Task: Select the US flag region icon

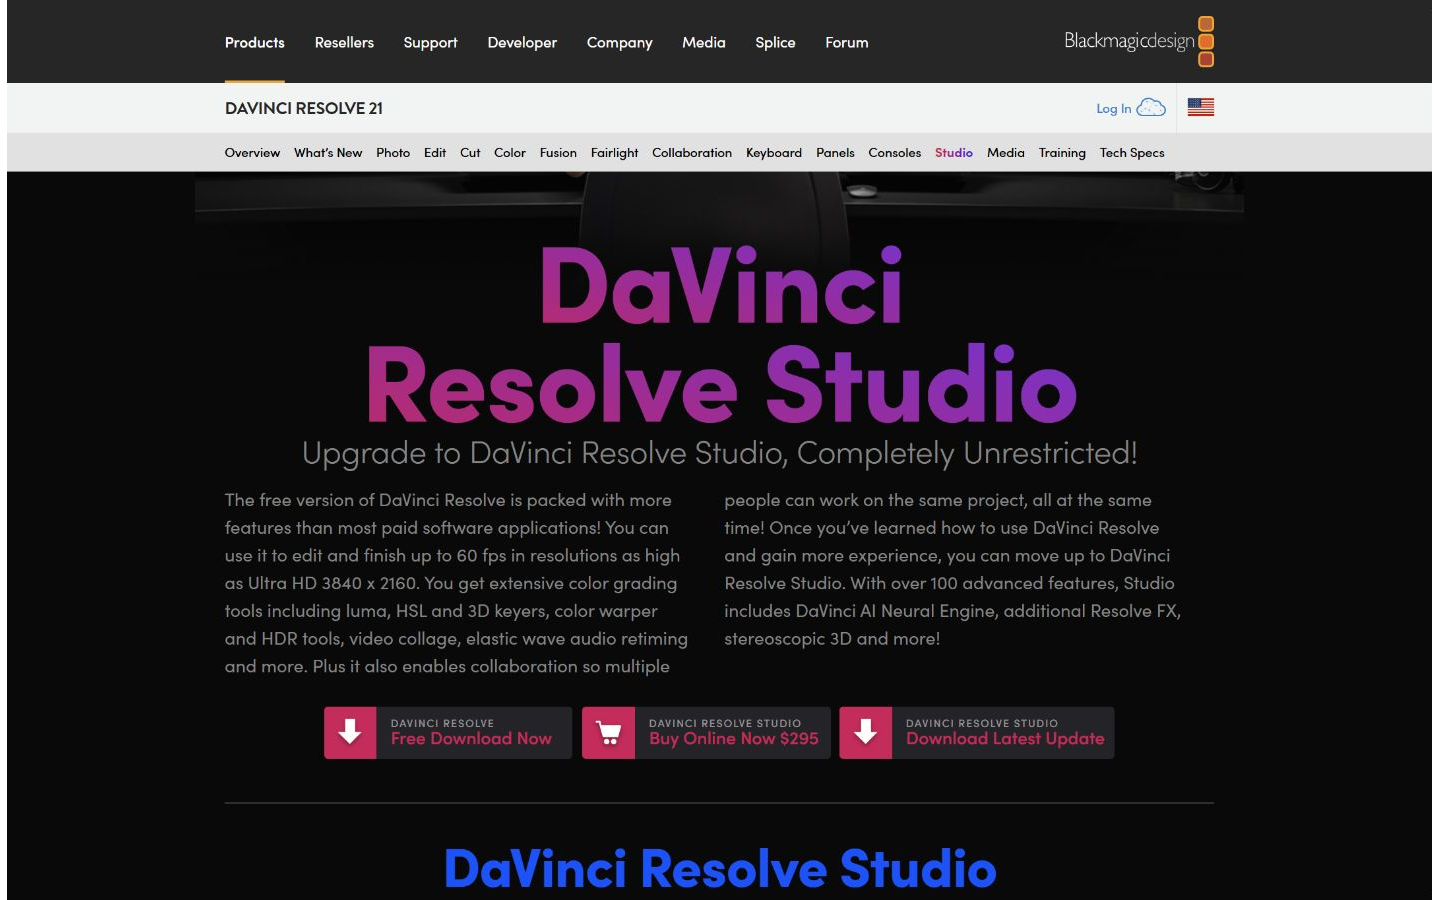Action: point(1201,107)
